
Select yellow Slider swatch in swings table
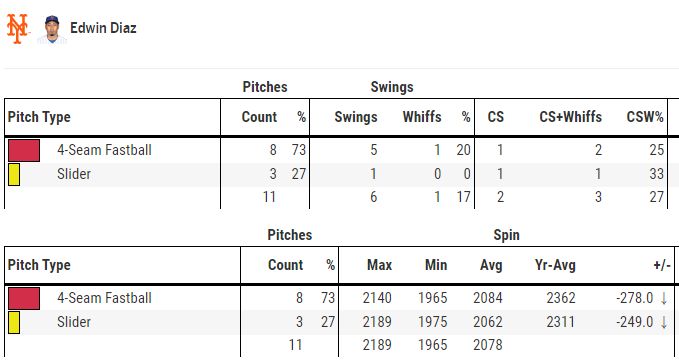[14, 174]
